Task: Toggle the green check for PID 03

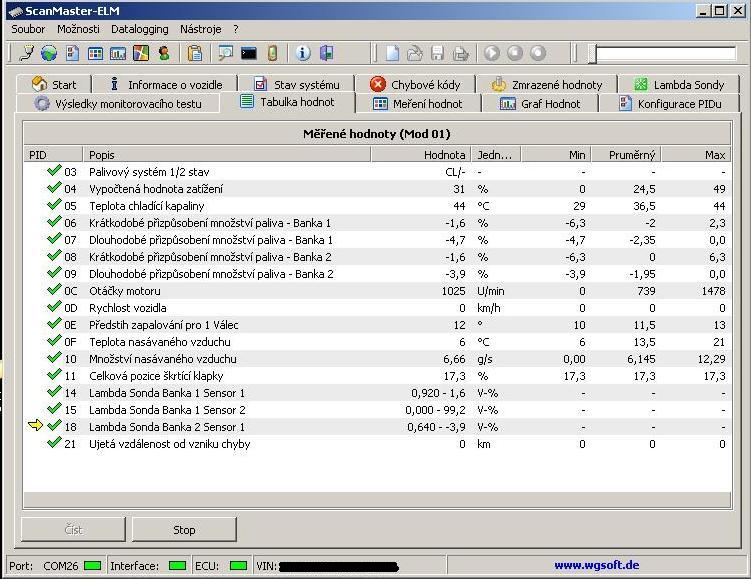Action: (54, 172)
